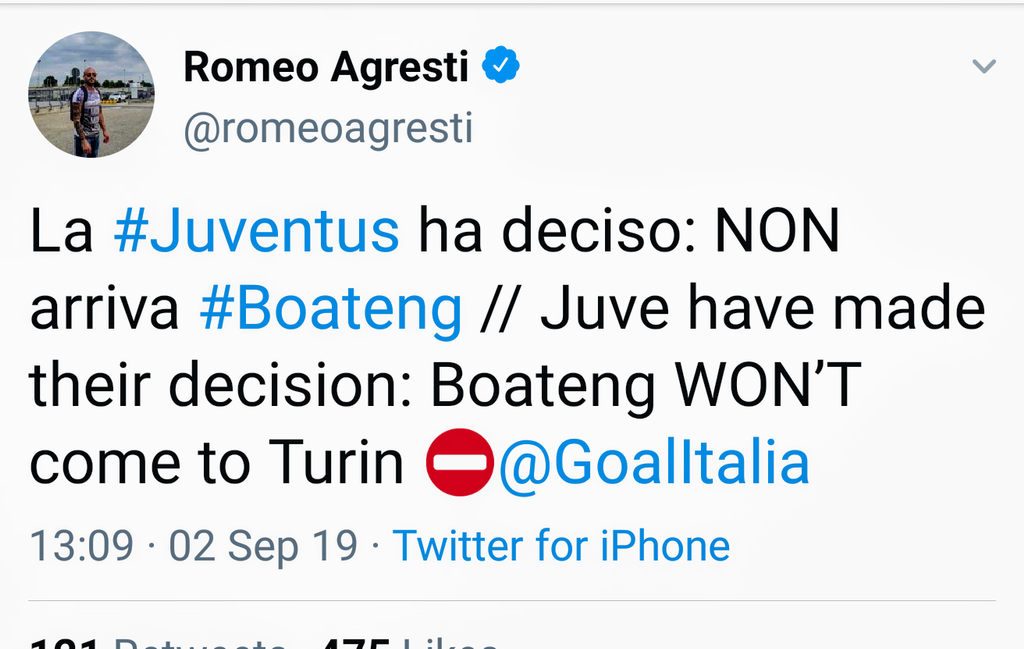Open the Twitter for iPhone source link

(561, 546)
